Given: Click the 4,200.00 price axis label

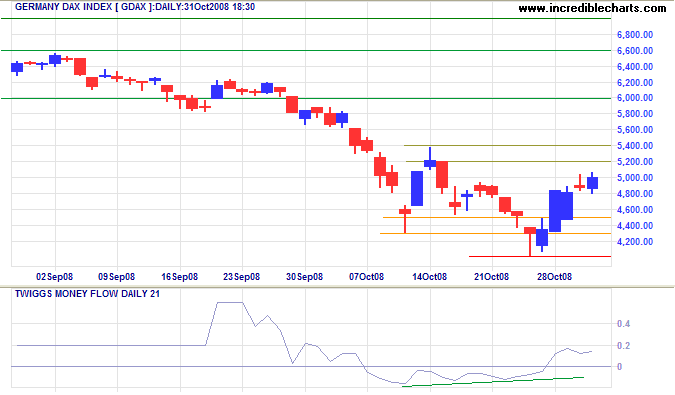Looking at the screenshot, I should [x=635, y=242].
